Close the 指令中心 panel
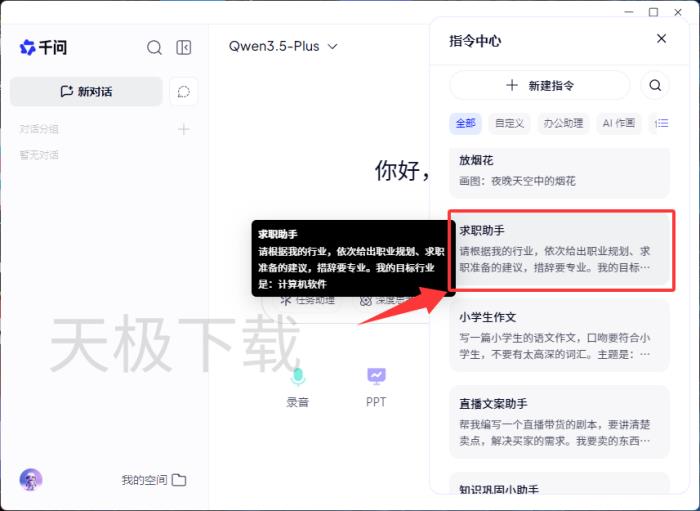The image size is (700, 511). [661, 39]
